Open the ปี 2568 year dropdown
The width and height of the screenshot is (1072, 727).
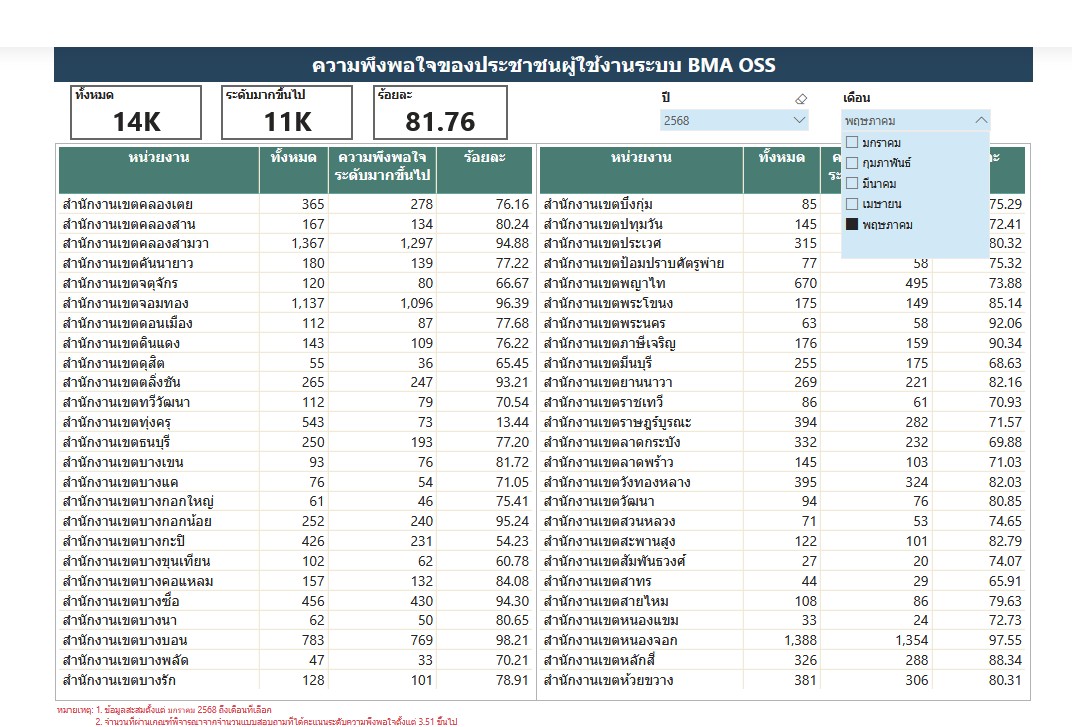[734, 120]
